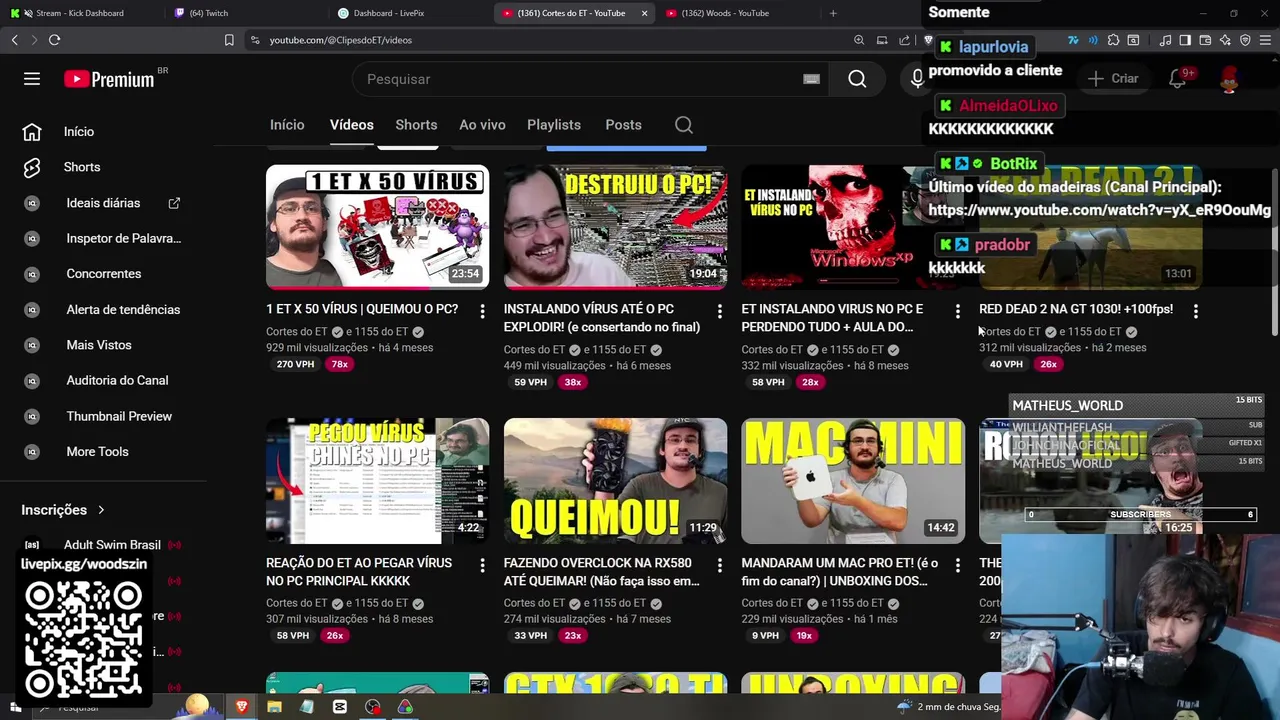
Task: Open Concorrentes sidebar item
Action: pos(105,274)
